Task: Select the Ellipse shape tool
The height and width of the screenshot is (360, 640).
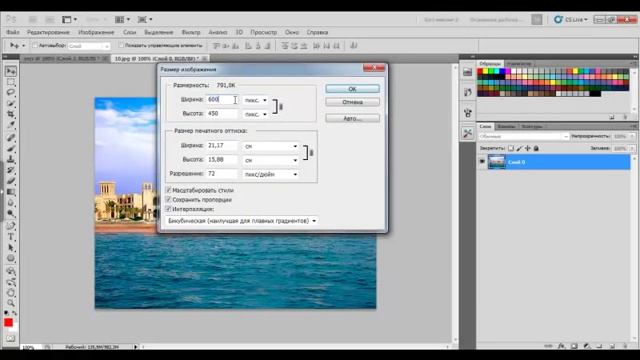Action: pyautogui.click(x=11, y=259)
